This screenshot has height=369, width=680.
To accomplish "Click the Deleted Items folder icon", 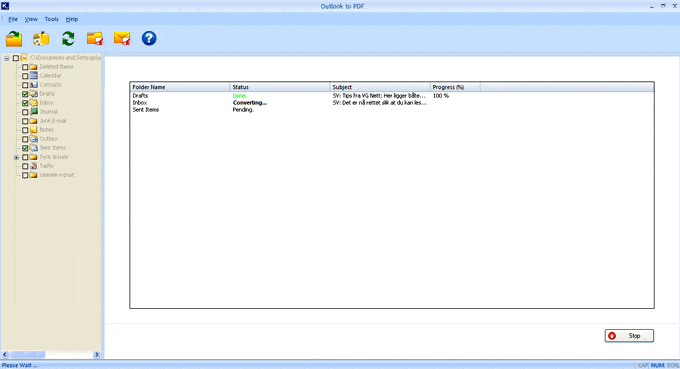I will coord(33,67).
